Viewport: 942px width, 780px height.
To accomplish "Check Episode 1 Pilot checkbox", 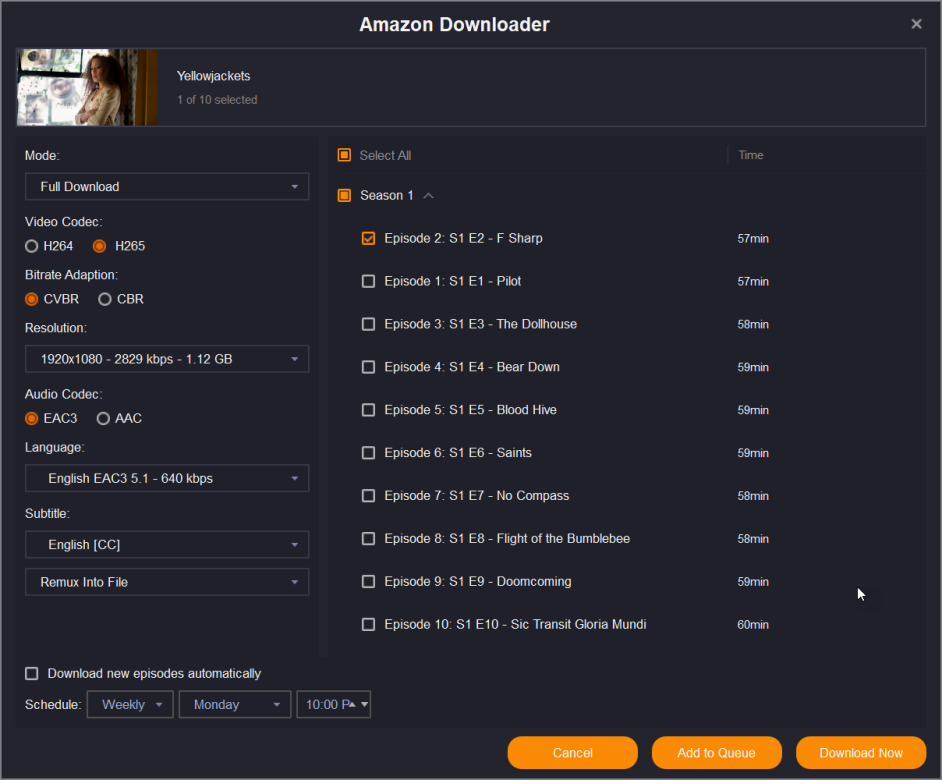I will tap(368, 281).
